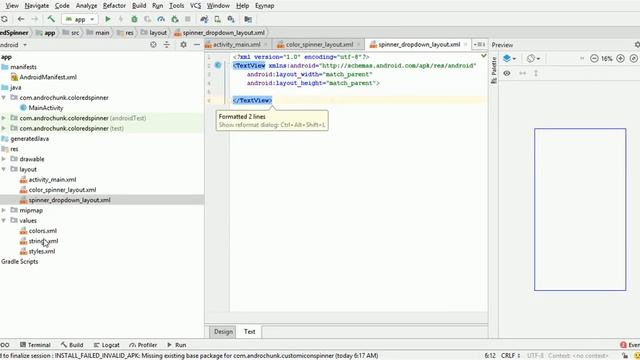Screen dimensions: 640x360
Task: Expand the coloredspinner (test) package
Action: pyautogui.click(x=4, y=128)
